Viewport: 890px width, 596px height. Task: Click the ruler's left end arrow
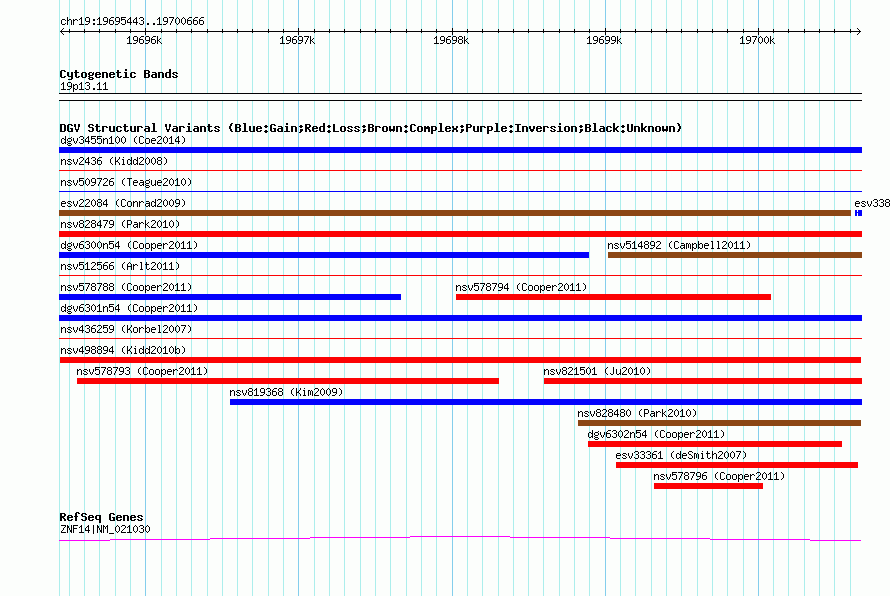[62, 31]
